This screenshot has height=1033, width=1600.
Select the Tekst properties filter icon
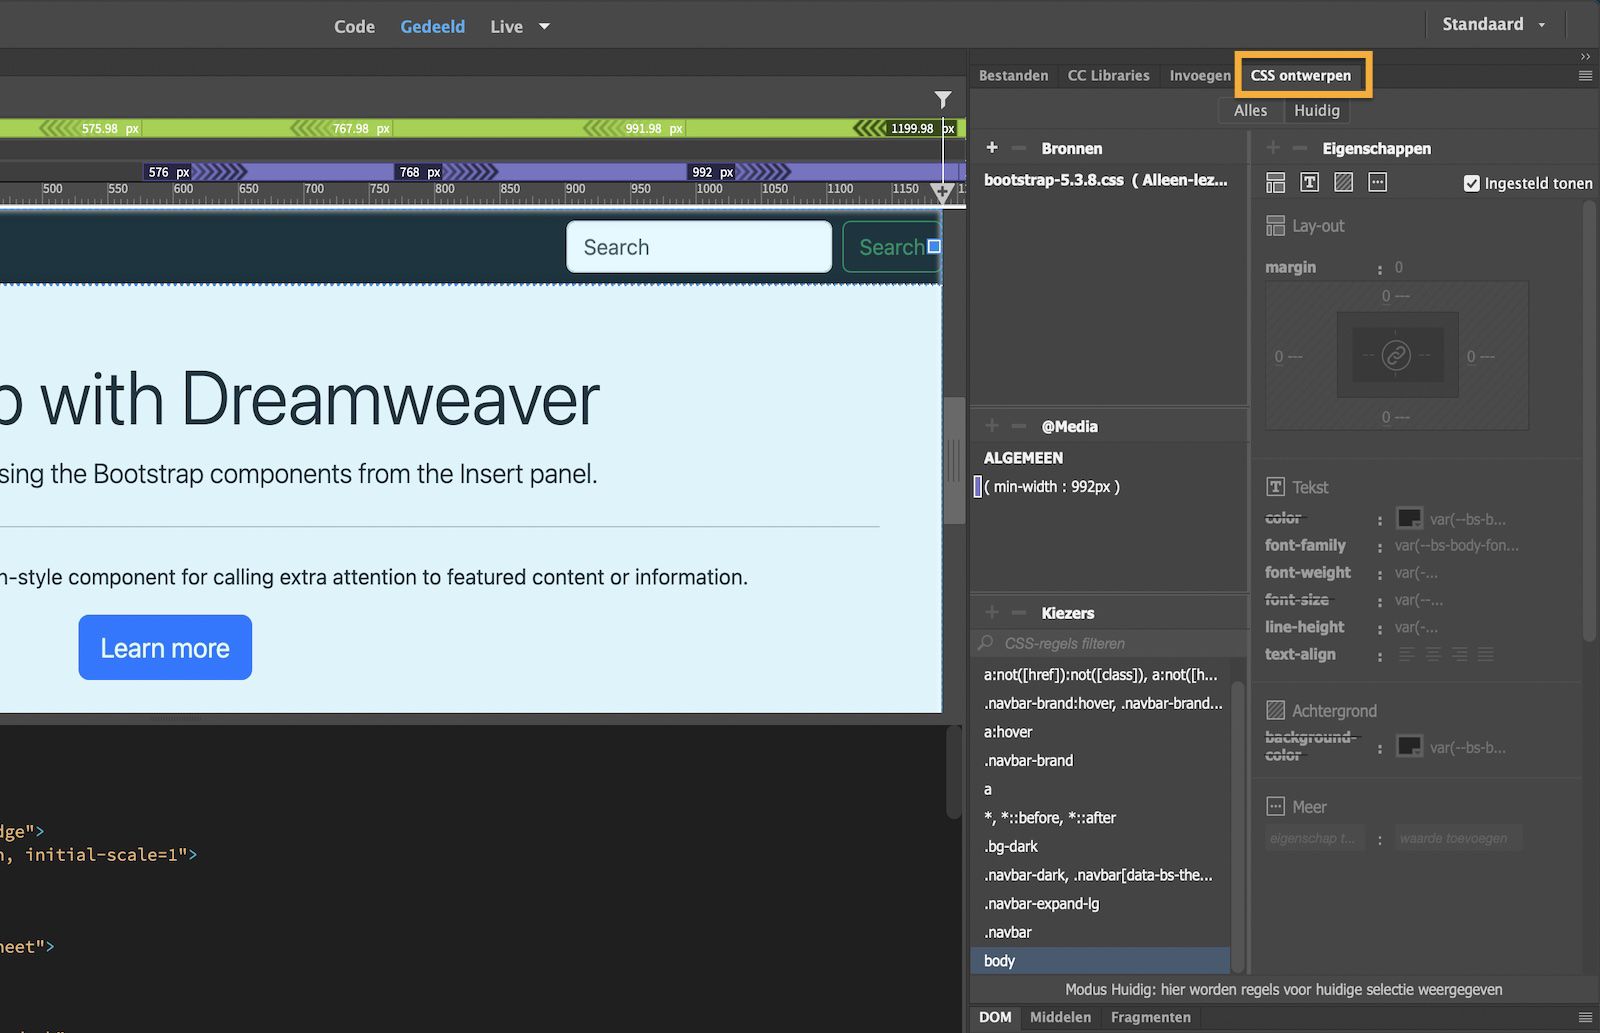[1309, 182]
